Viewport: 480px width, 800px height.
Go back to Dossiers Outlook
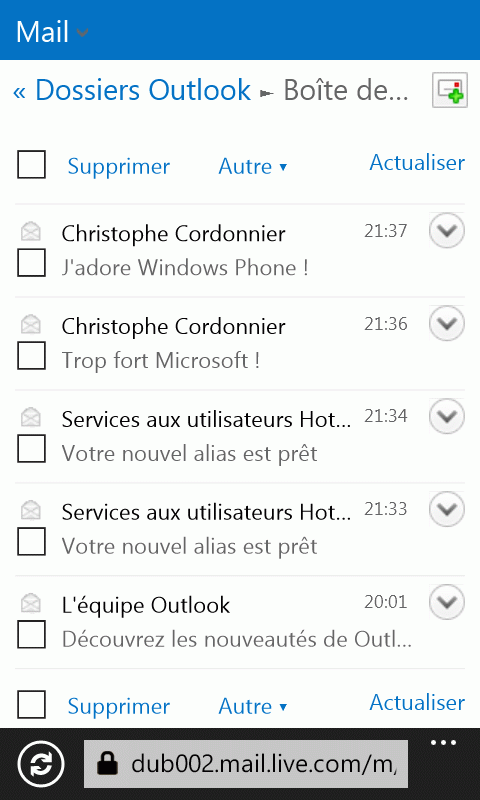coord(132,90)
